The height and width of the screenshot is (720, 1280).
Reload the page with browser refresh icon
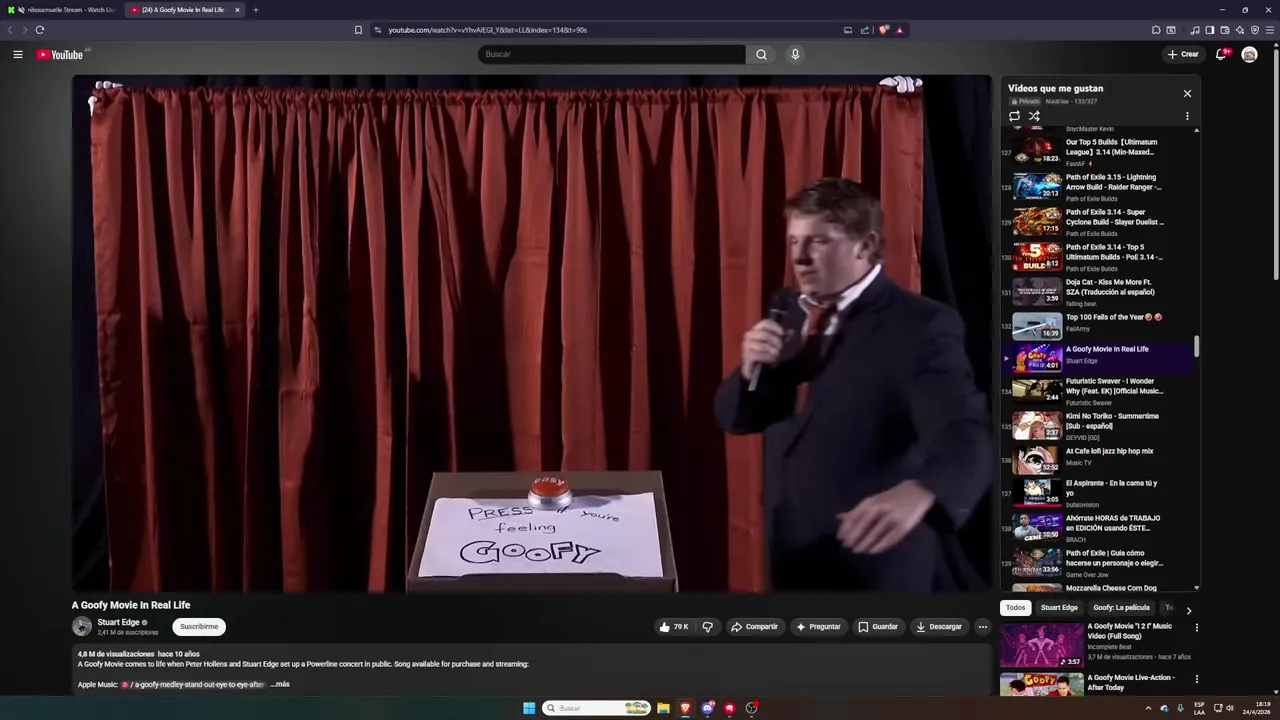point(40,30)
